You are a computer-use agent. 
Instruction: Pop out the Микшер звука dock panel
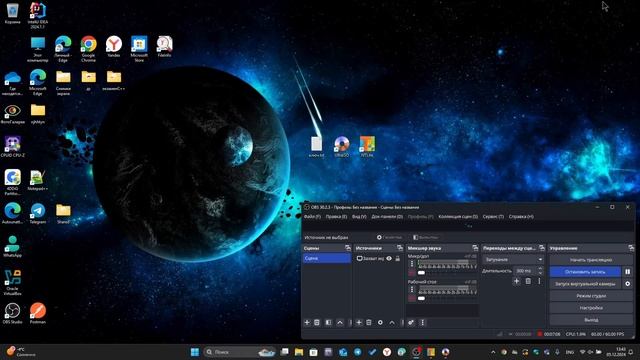(475, 248)
